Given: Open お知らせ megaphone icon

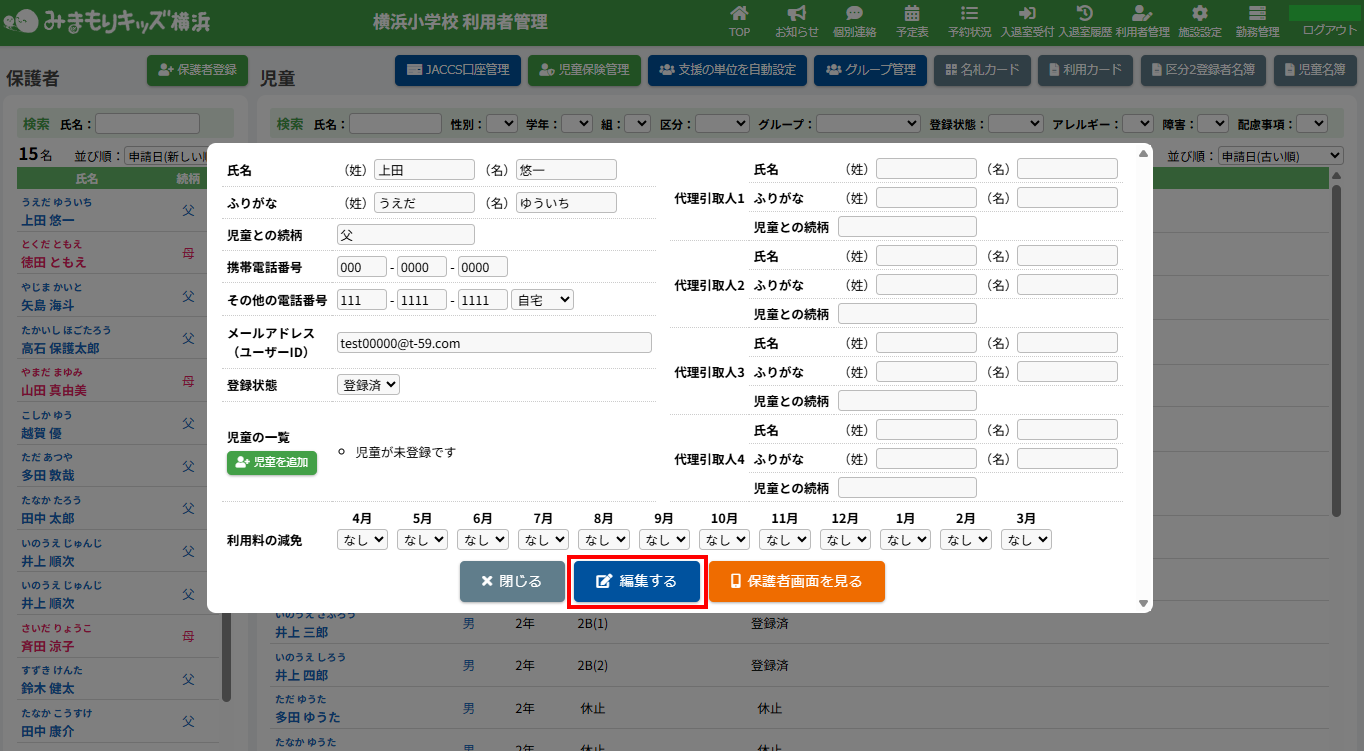Looking at the screenshot, I should pyautogui.click(x=797, y=14).
